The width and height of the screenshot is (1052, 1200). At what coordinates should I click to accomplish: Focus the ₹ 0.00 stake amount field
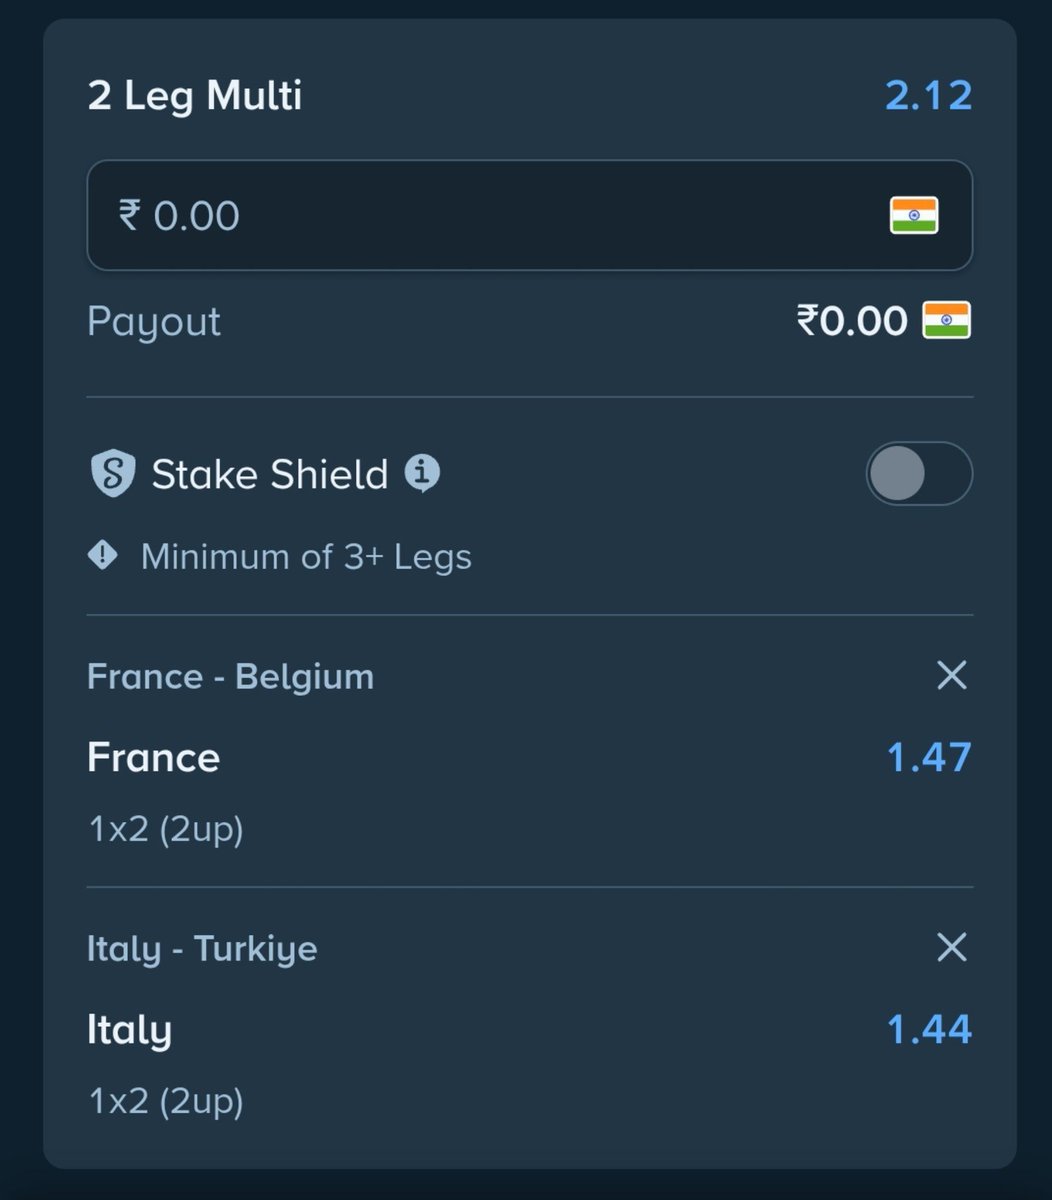[x=530, y=216]
